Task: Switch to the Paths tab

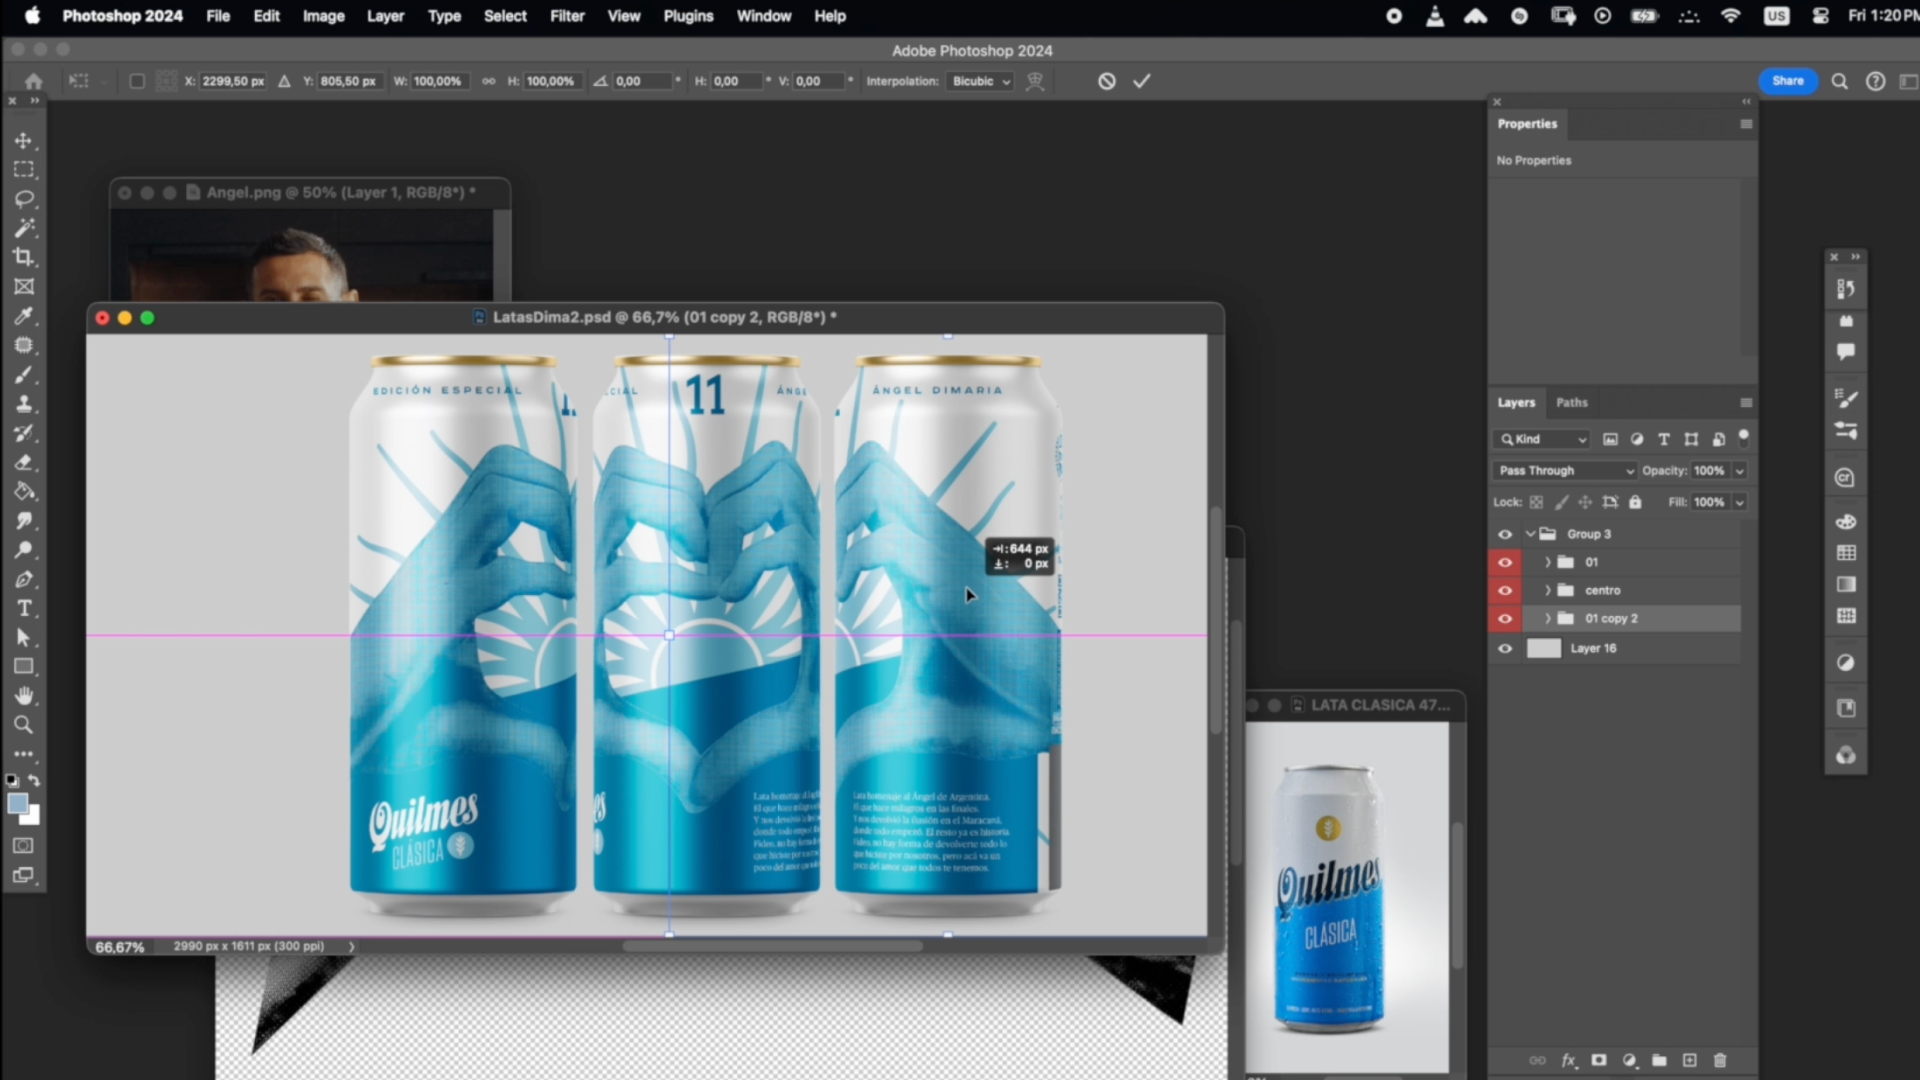Action: coord(1571,402)
